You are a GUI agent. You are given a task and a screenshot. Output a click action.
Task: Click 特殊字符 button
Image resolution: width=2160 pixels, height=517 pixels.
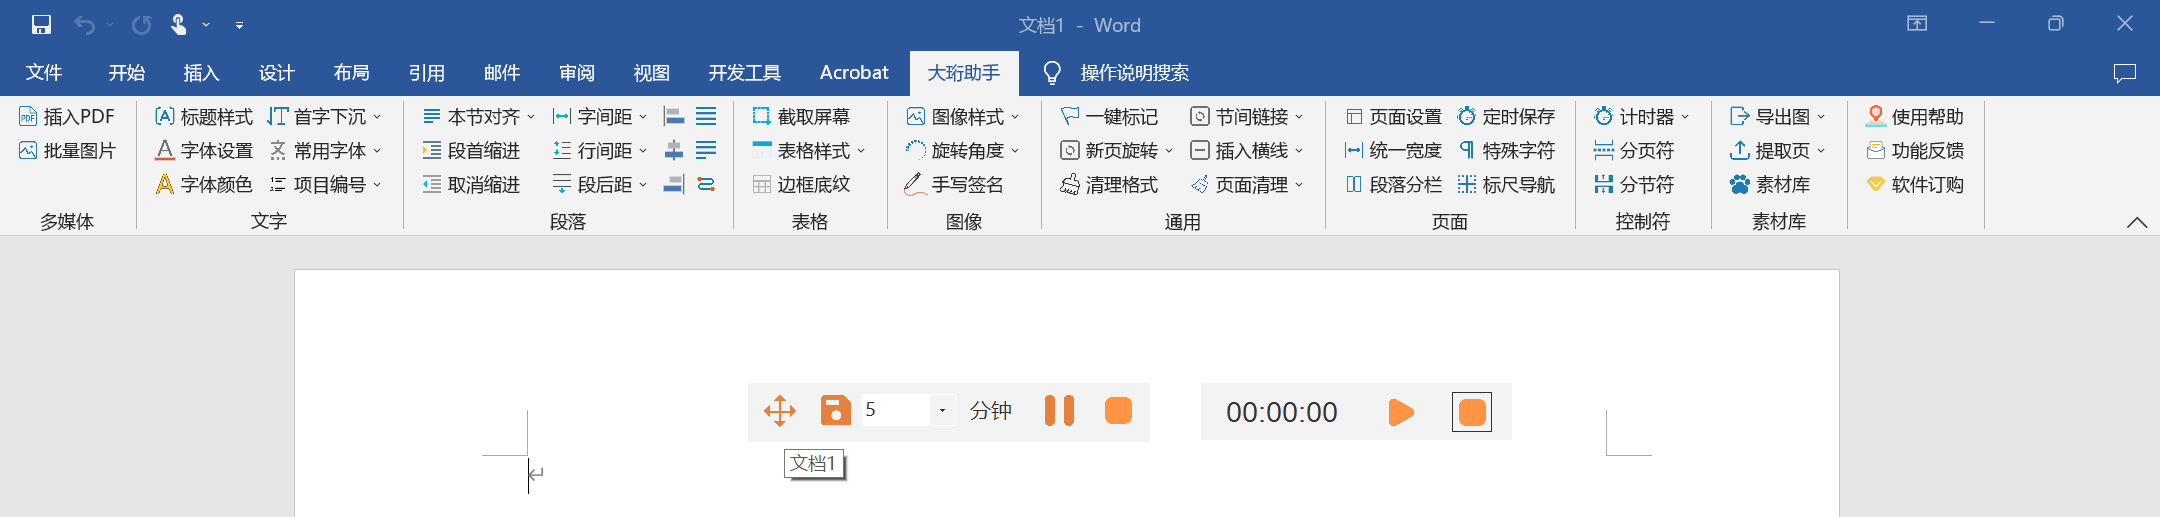pos(1506,151)
